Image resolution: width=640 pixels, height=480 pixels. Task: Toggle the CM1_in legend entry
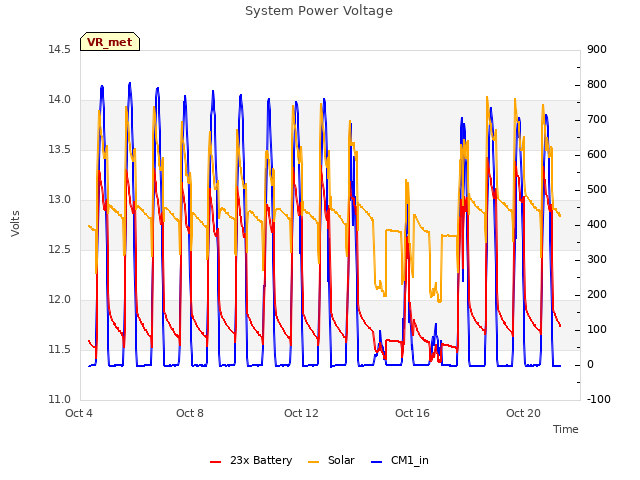[x=400, y=460]
